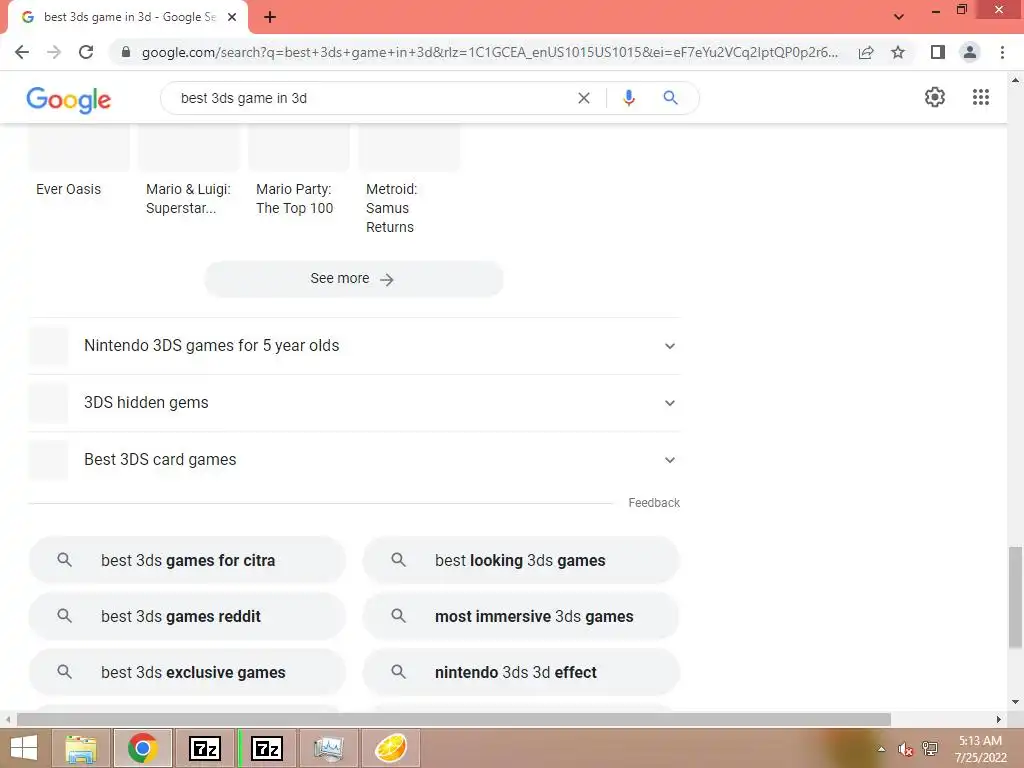Go back using browser back arrow
The image size is (1024, 768).
coord(22,52)
